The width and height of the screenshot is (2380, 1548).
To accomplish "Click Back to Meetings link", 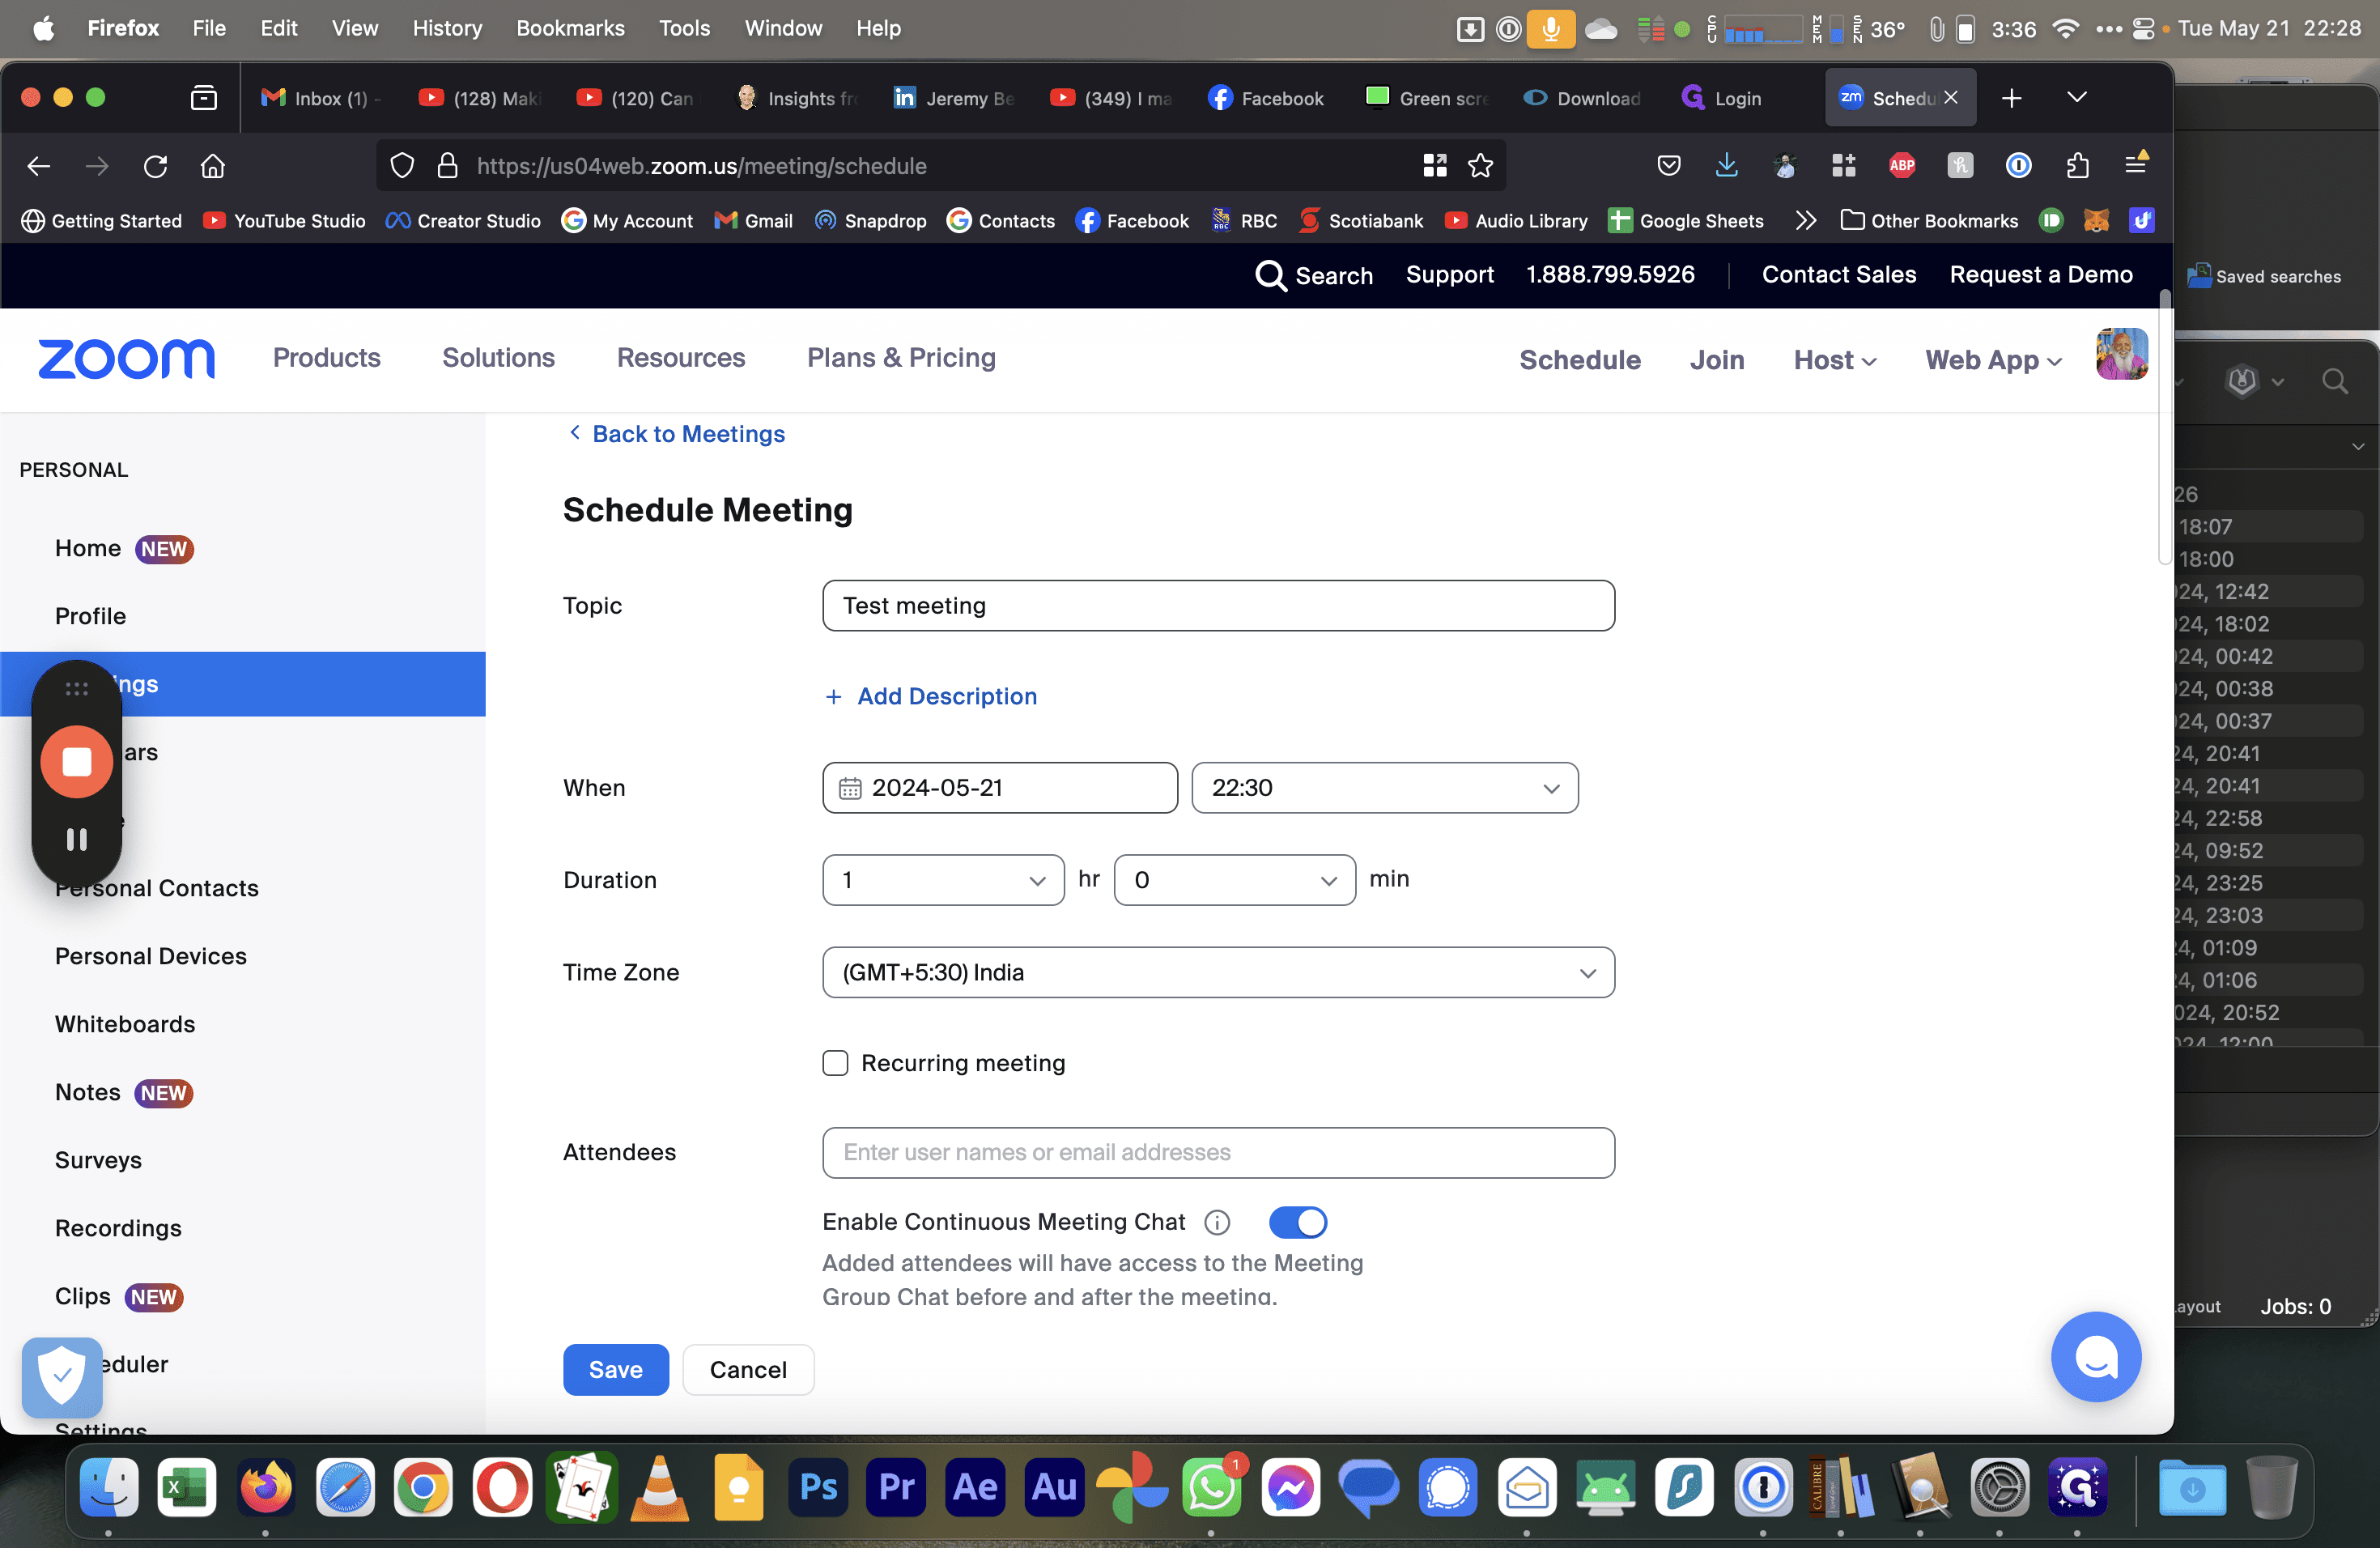I will pyautogui.click(x=677, y=434).
